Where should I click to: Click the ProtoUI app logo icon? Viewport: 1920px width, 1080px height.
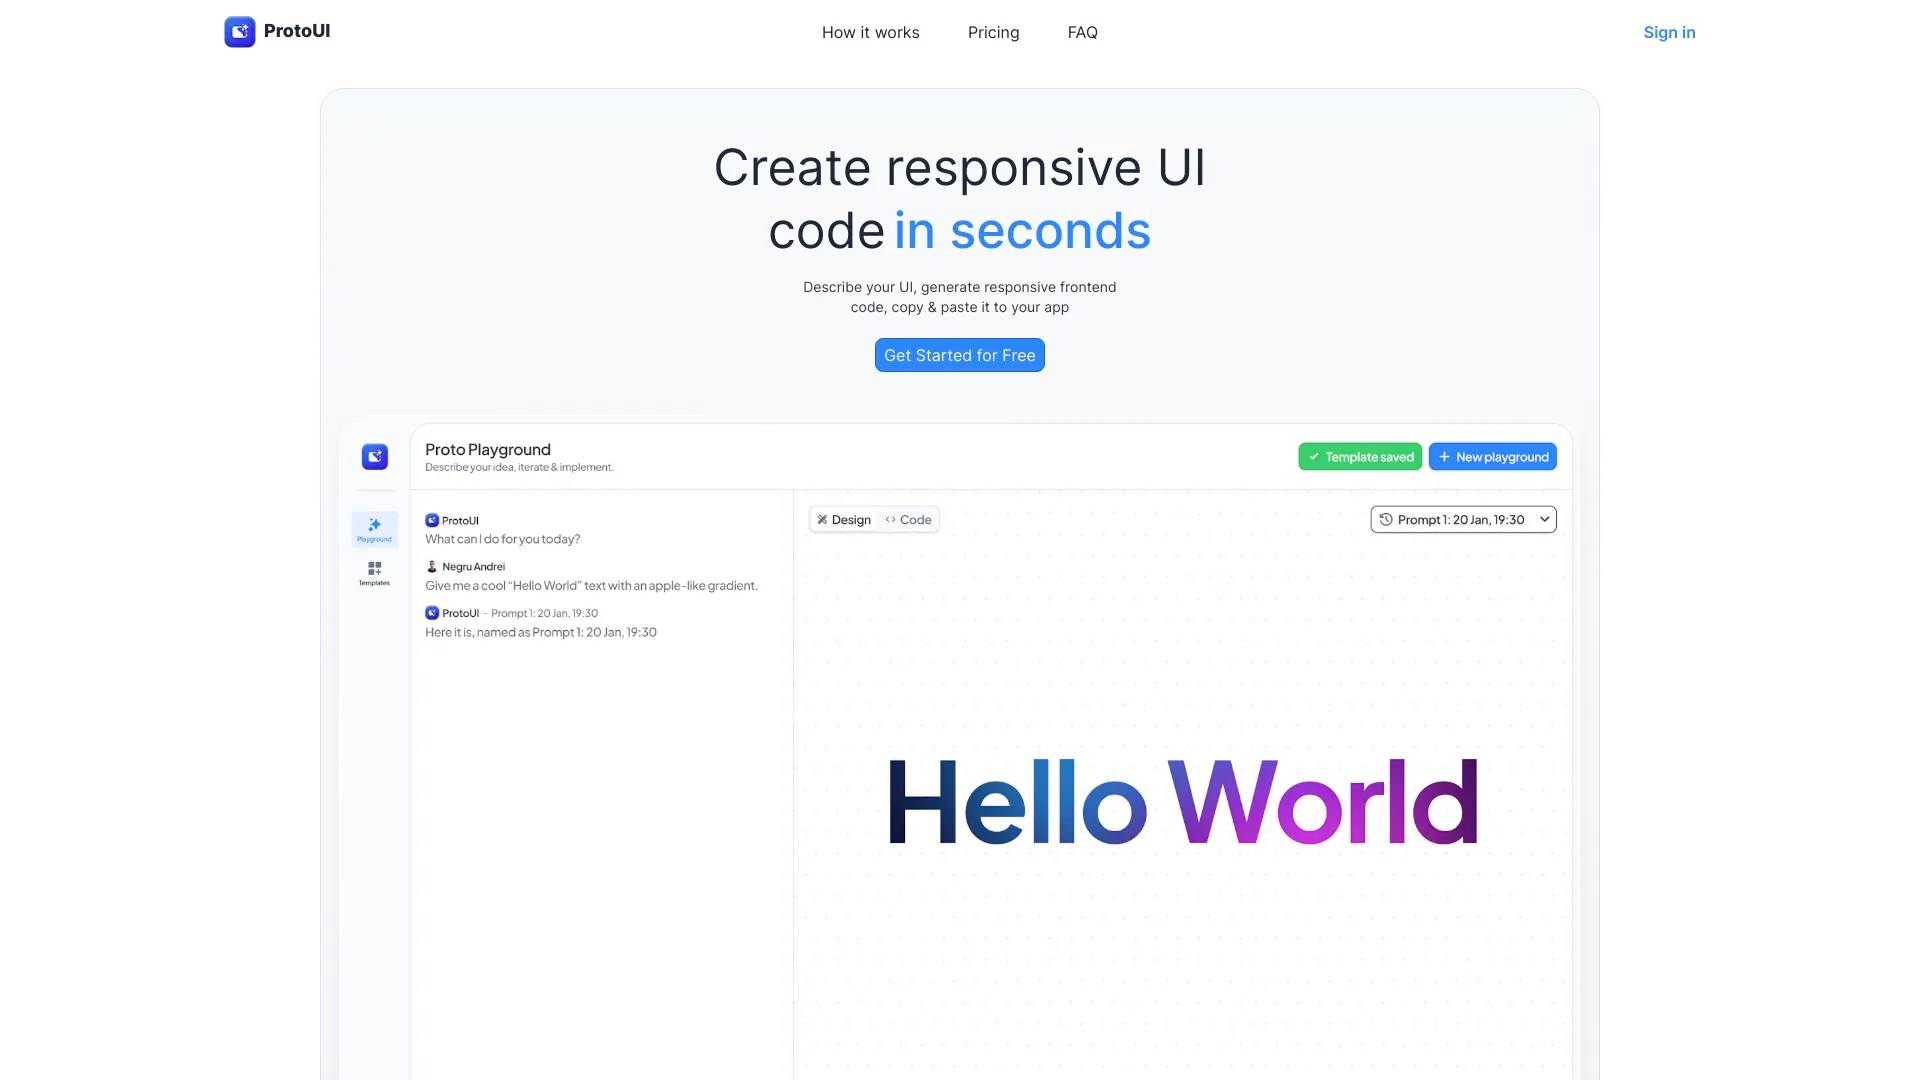[239, 32]
